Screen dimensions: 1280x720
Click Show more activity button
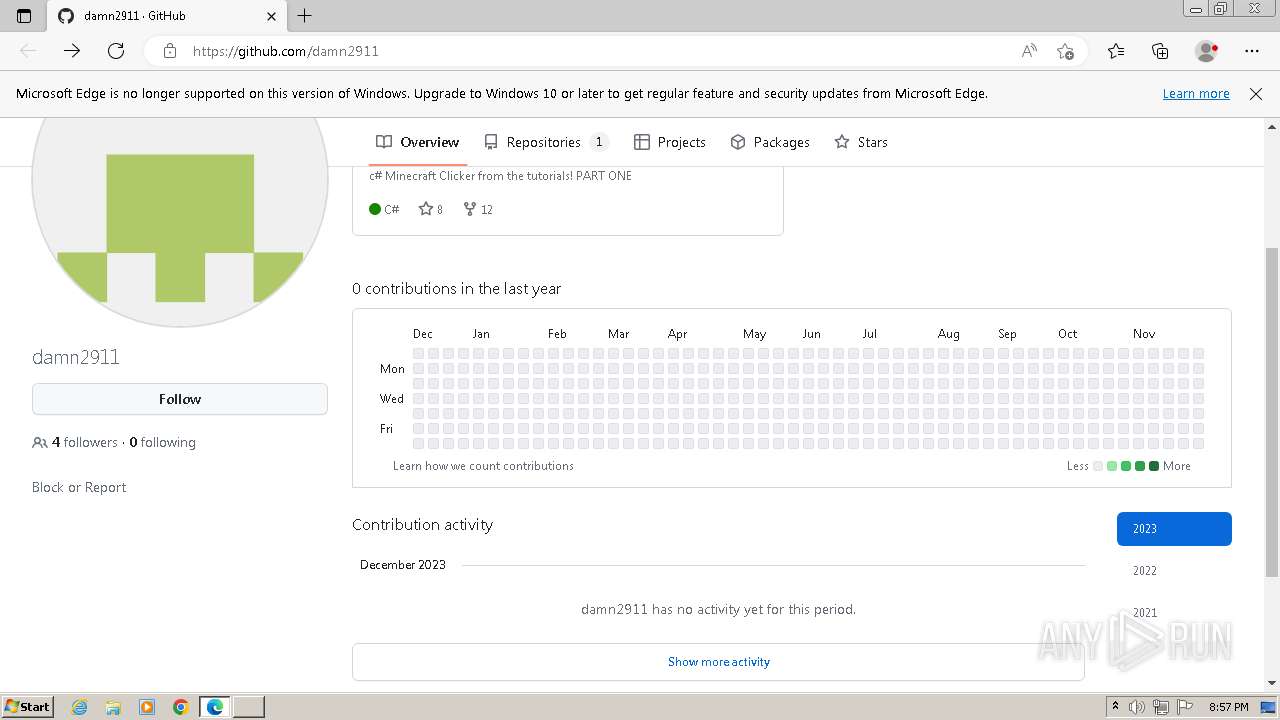718,662
